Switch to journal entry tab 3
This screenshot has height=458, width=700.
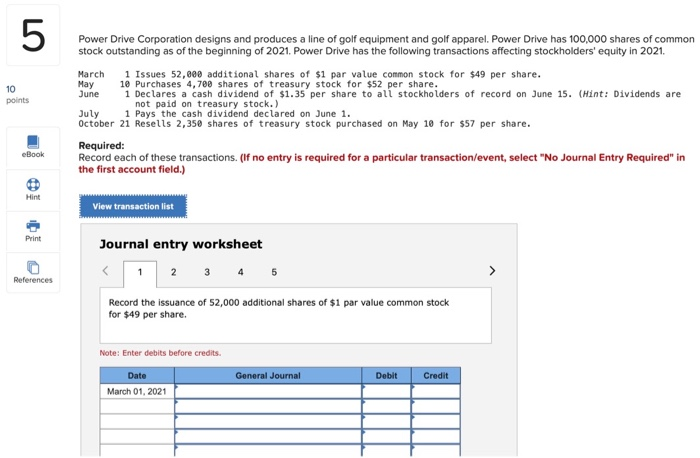point(207,272)
